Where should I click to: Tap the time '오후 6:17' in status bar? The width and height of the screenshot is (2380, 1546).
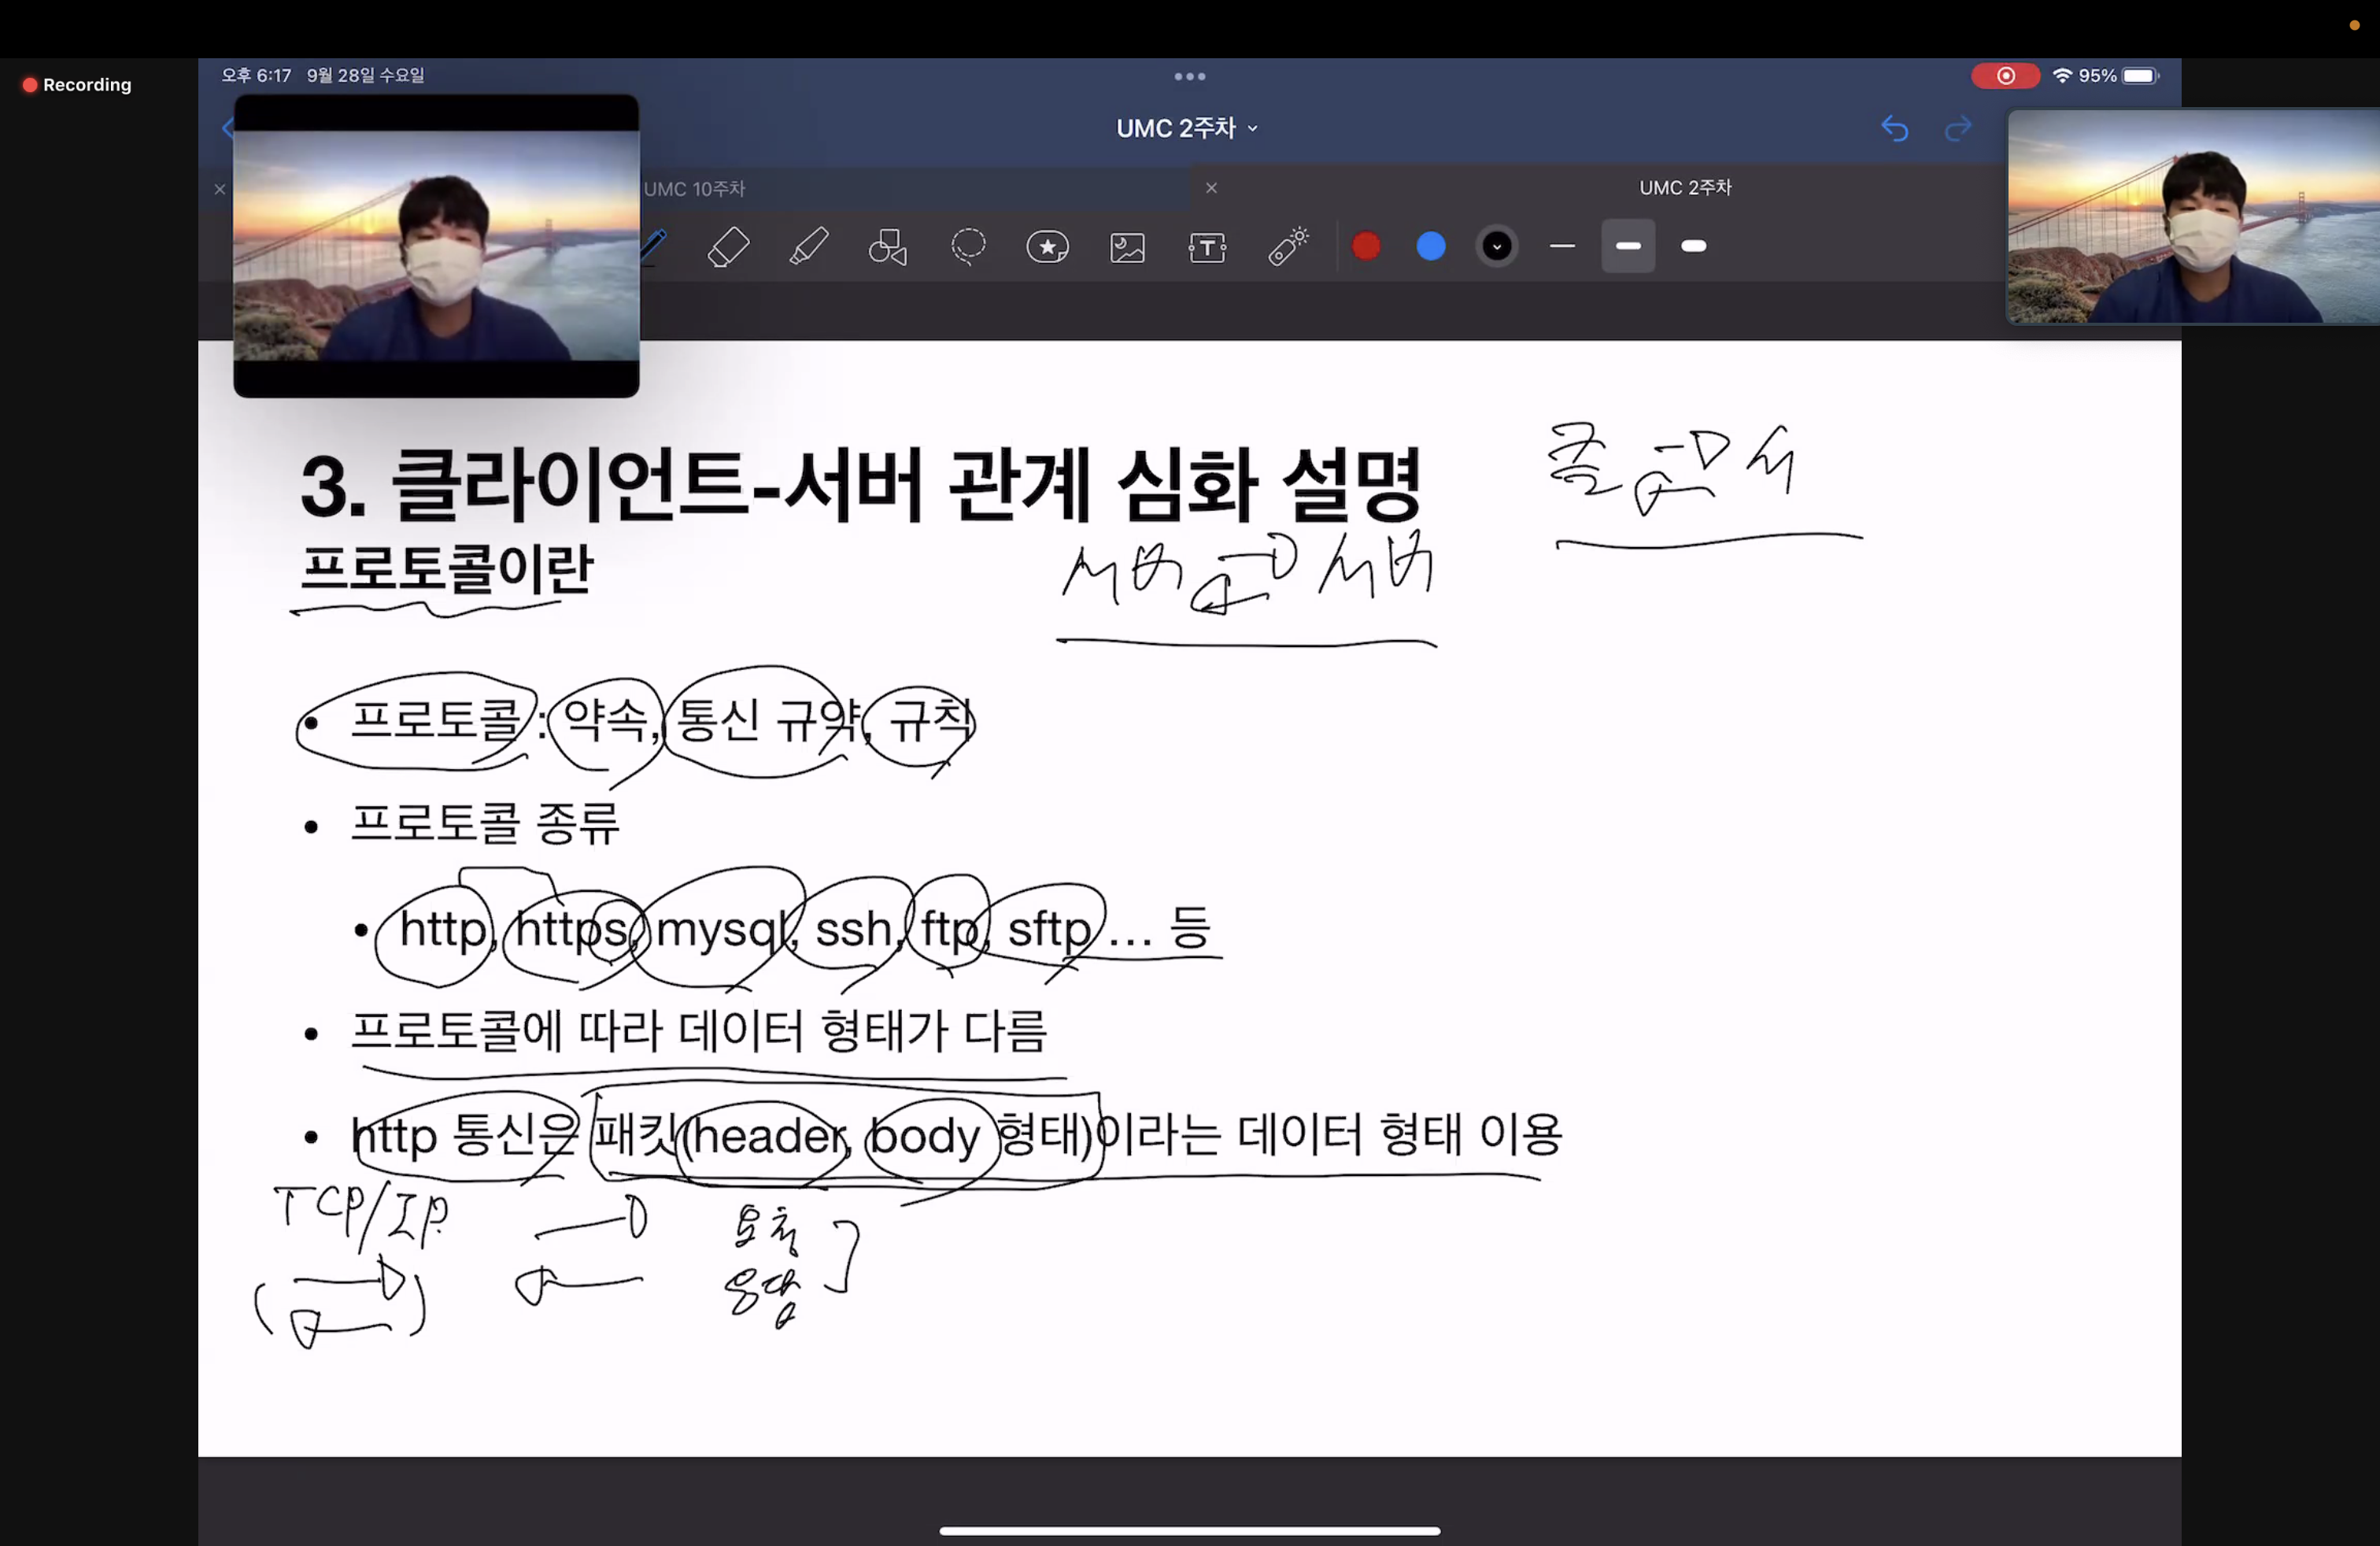tap(256, 75)
